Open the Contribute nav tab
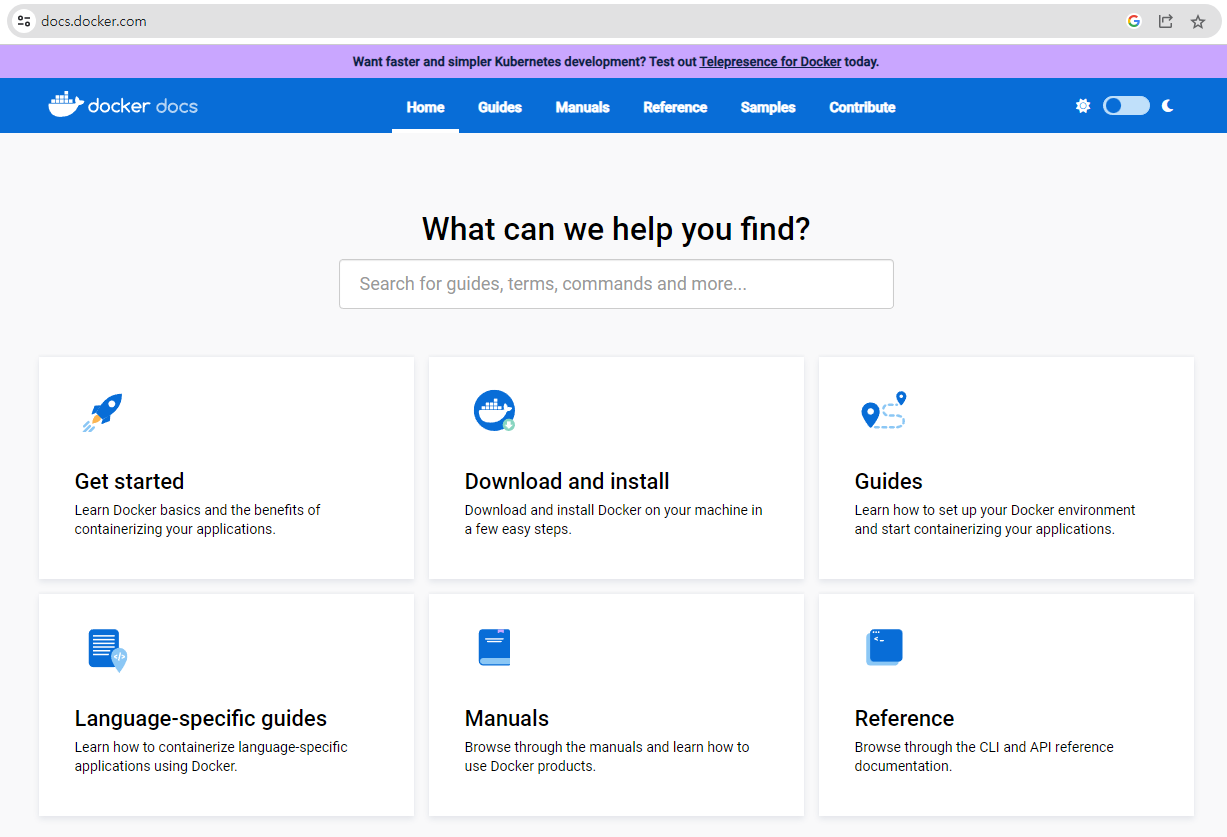This screenshot has height=837, width=1227. pos(862,107)
